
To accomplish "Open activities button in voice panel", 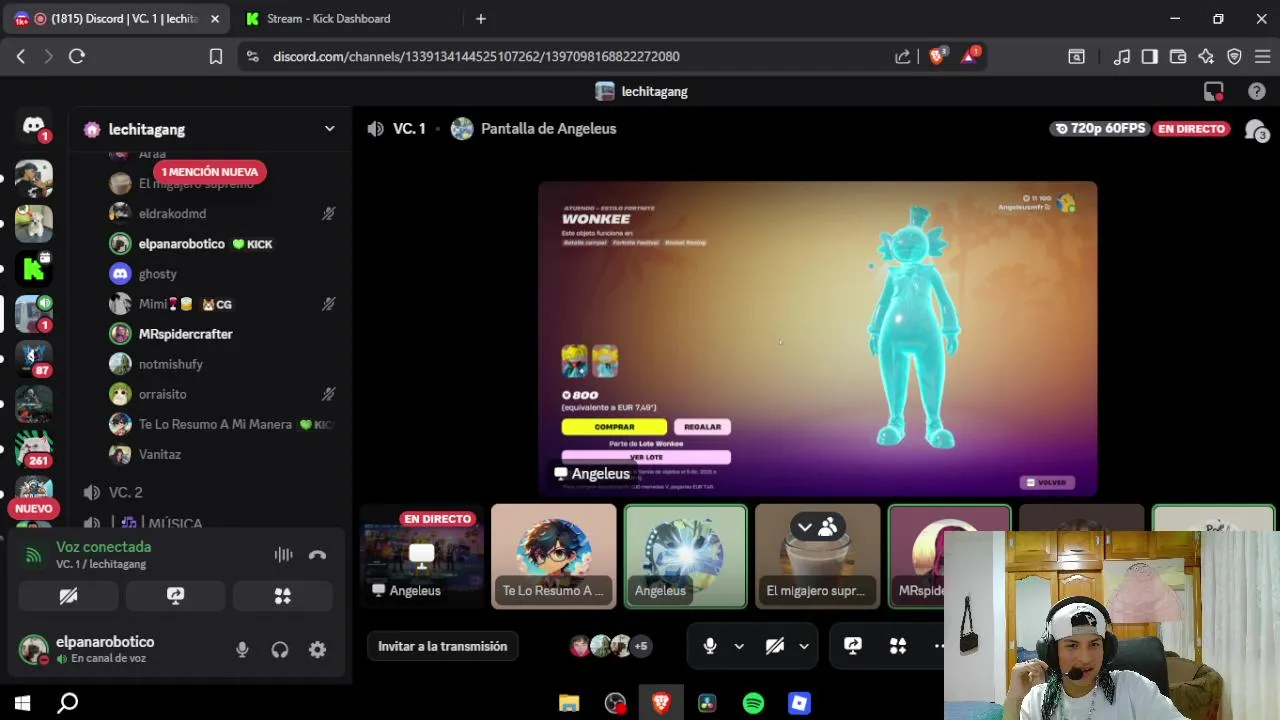I will point(283,596).
